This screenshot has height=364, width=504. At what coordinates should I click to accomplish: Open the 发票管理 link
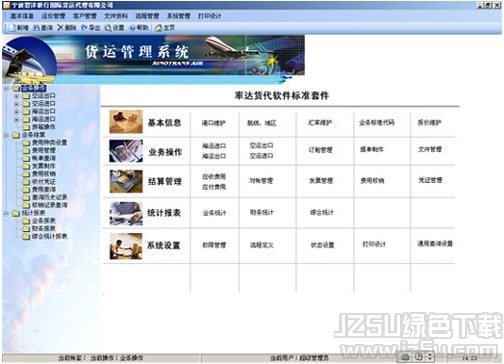(321, 181)
